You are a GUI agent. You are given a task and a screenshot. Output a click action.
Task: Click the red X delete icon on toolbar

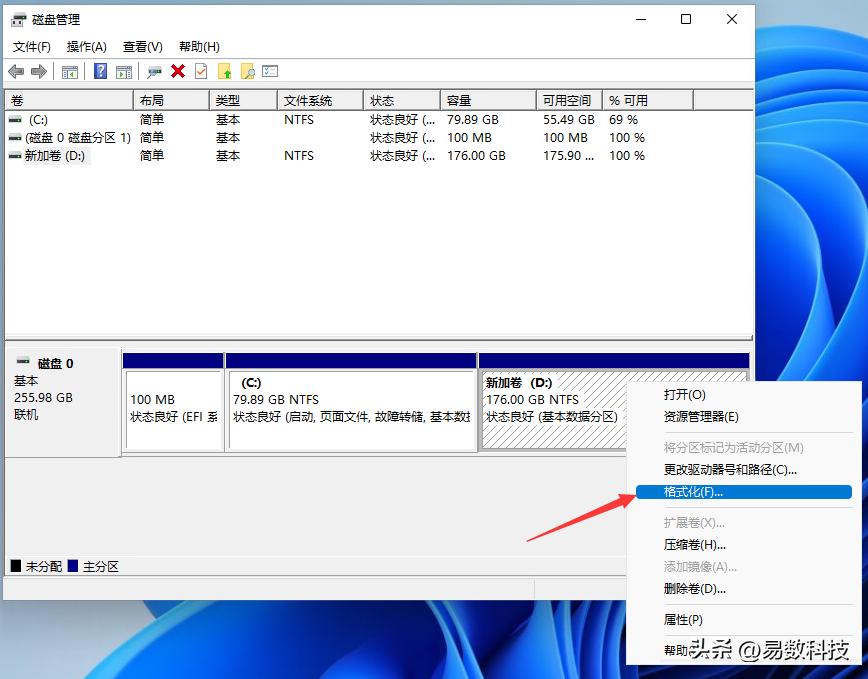click(x=176, y=71)
